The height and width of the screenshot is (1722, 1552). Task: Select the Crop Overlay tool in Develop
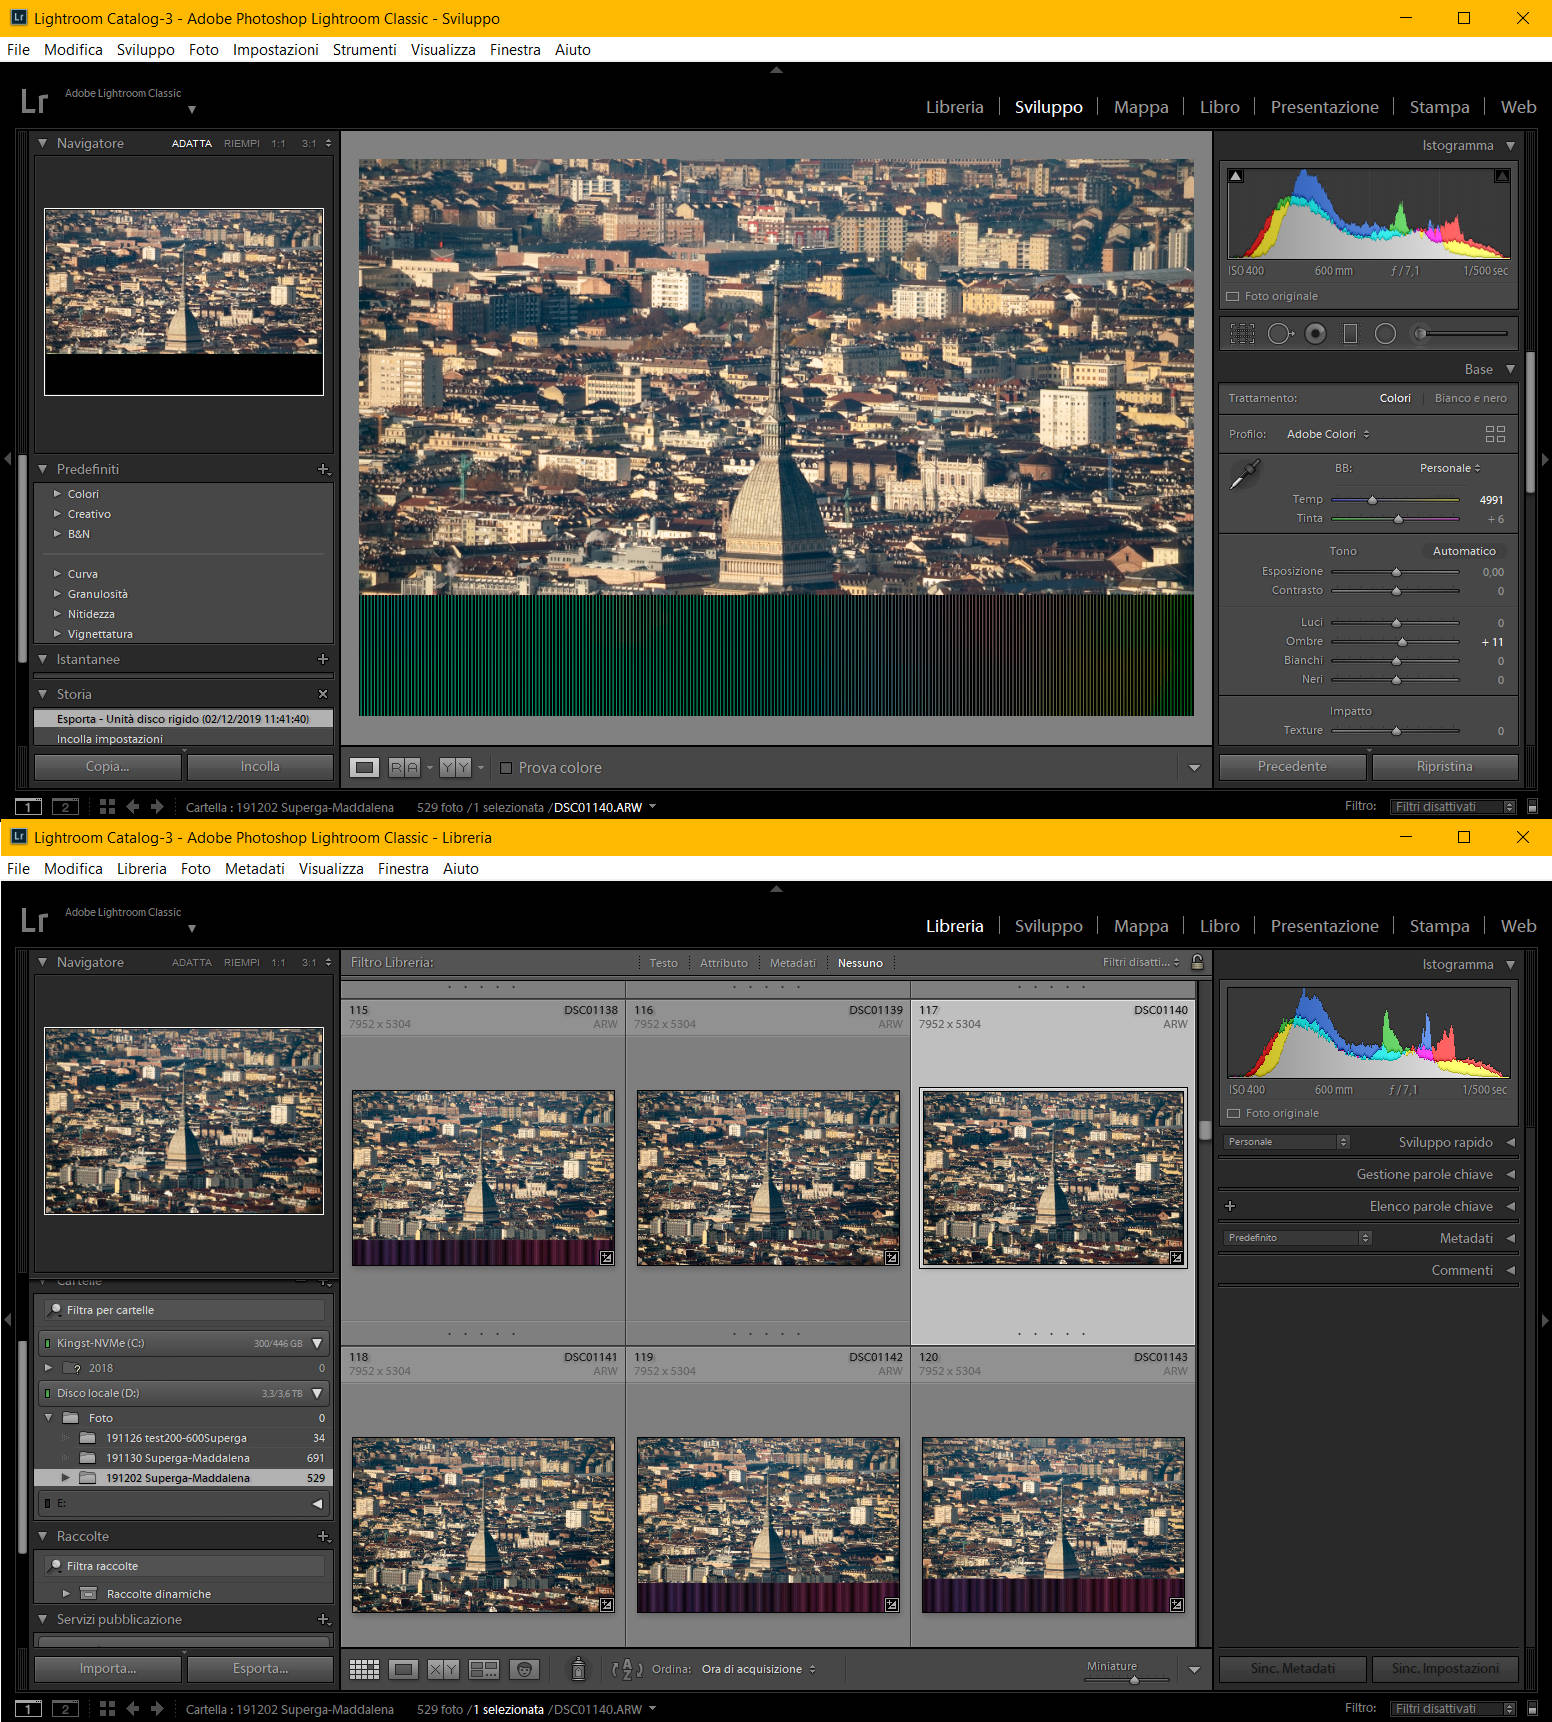coord(1242,334)
